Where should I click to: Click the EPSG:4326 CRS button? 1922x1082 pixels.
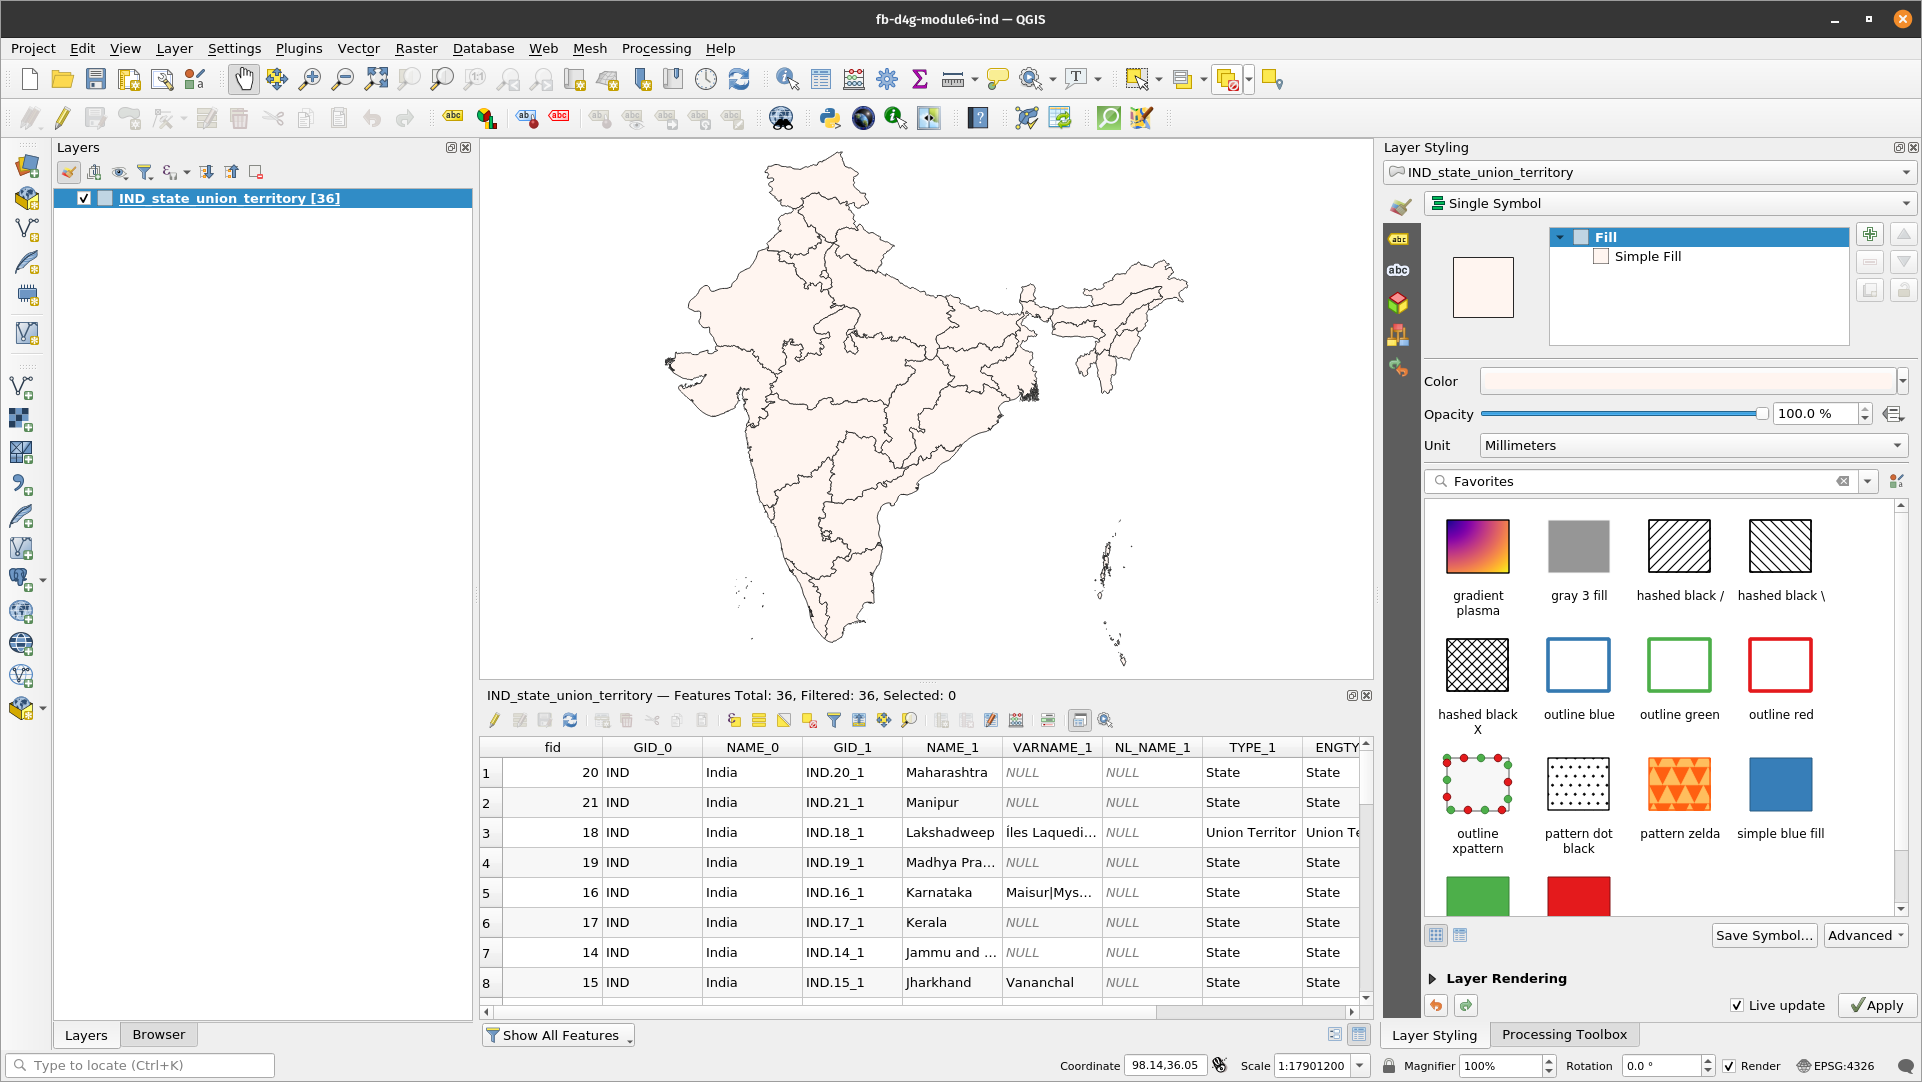coord(1835,1066)
